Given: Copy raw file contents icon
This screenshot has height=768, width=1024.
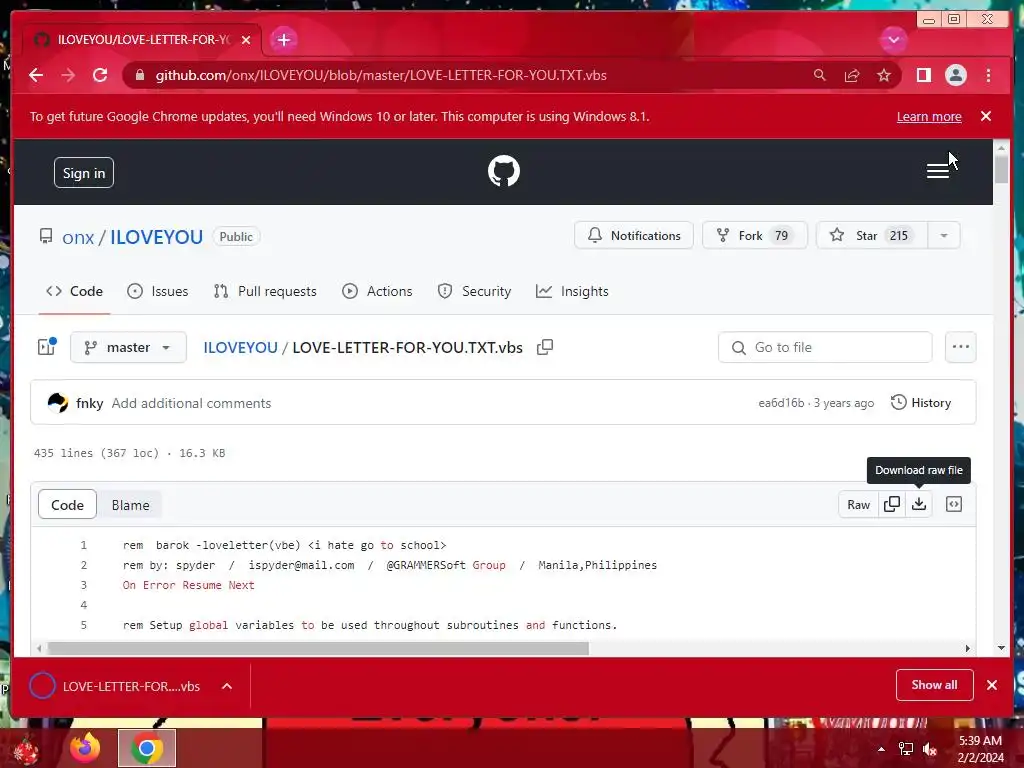Looking at the screenshot, I should point(891,504).
